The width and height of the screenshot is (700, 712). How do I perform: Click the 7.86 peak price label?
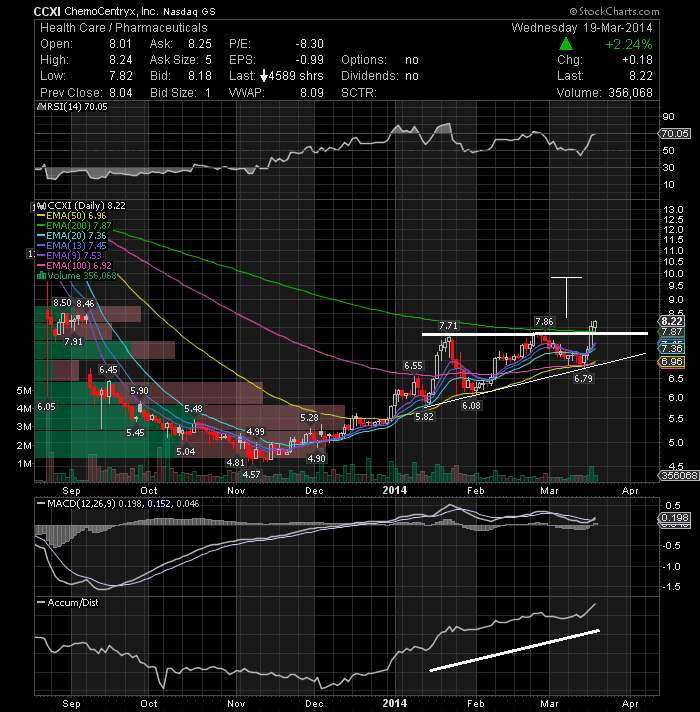[x=544, y=322]
